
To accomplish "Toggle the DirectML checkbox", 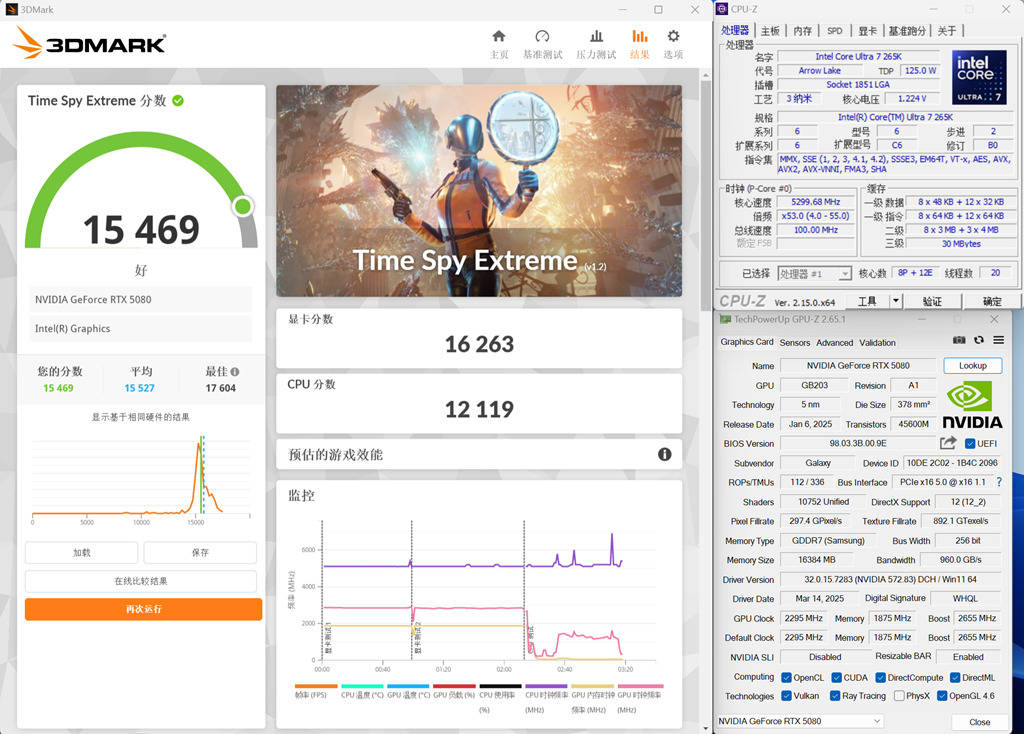I will pyautogui.click(x=955, y=677).
